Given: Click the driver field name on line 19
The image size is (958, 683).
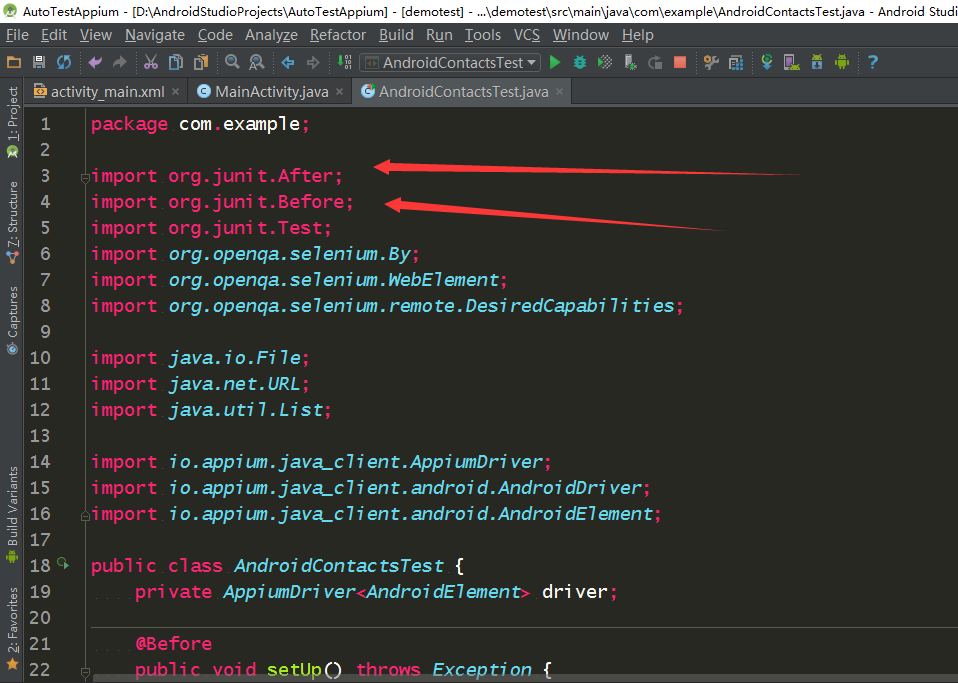Looking at the screenshot, I should [574, 591].
